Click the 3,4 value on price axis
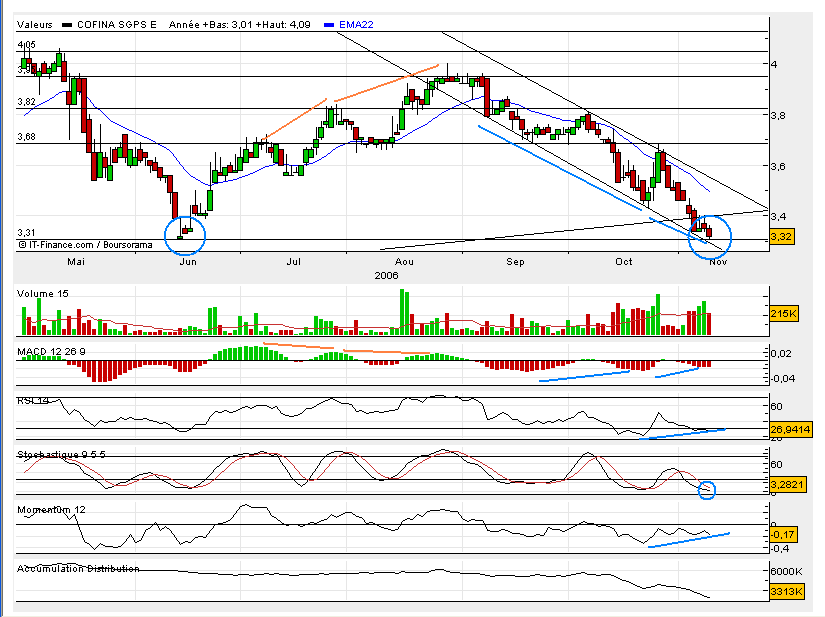 tap(779, 216)
